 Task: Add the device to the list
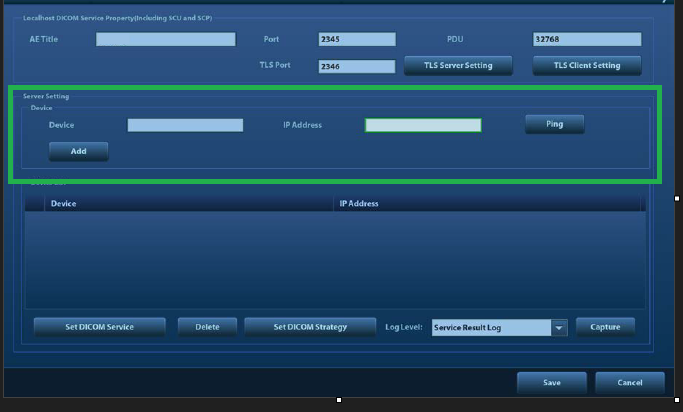(x=78, y=151)
